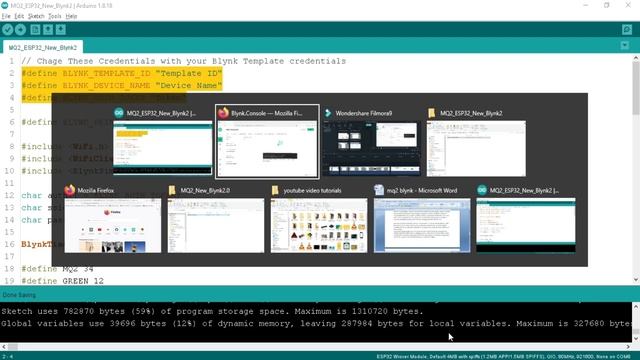Click the line 1 Chage These Credentials comment

(x=184, y=61)
